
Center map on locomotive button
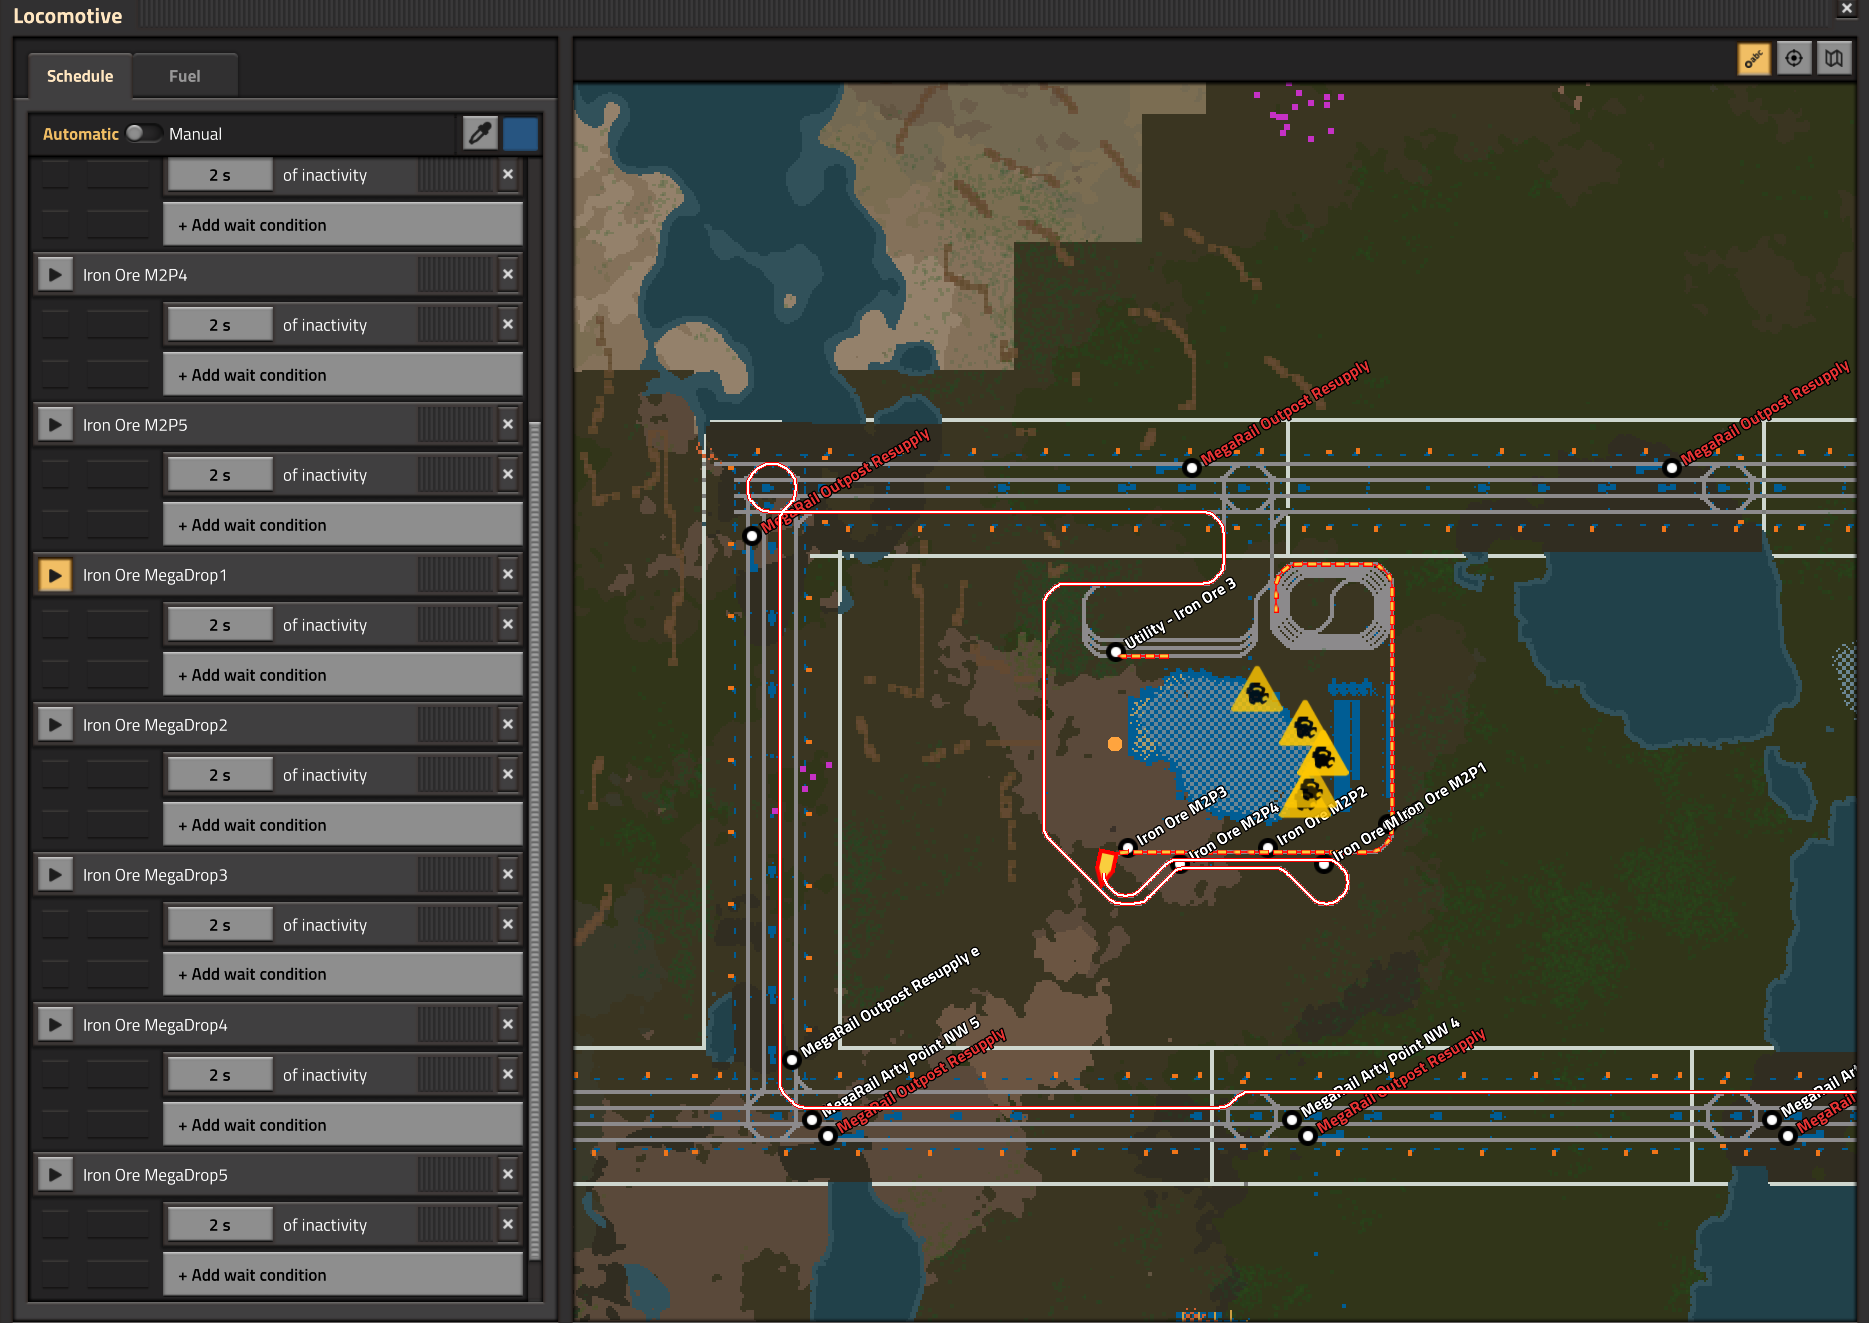[x=1794, y=59]
